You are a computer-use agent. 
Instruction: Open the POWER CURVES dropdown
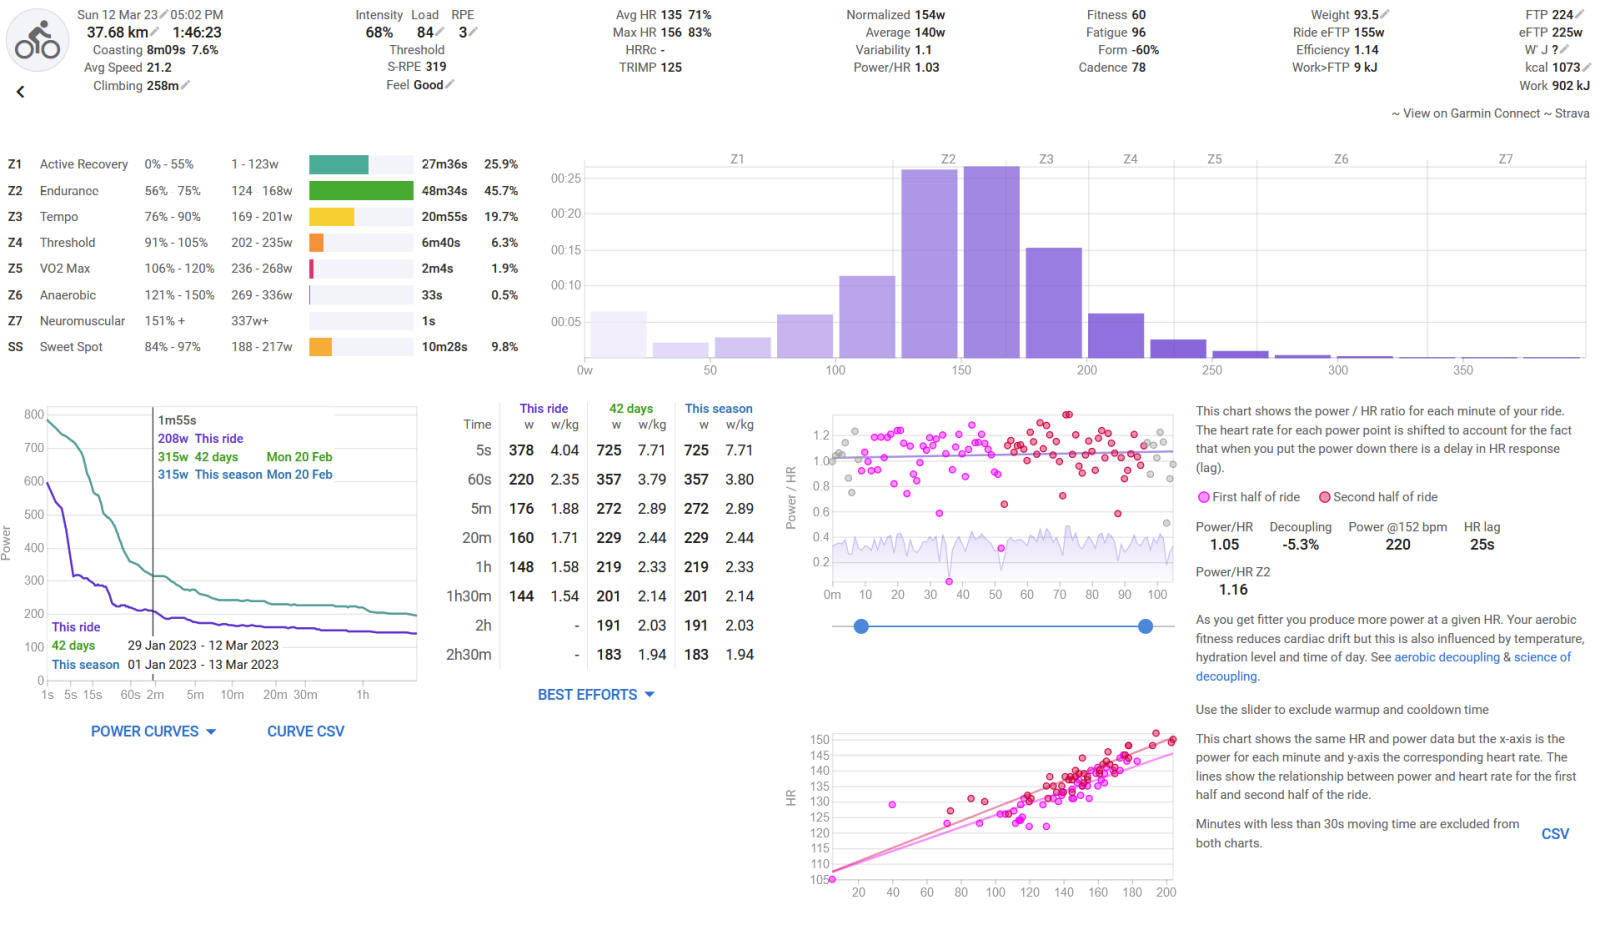pos(153,732)
